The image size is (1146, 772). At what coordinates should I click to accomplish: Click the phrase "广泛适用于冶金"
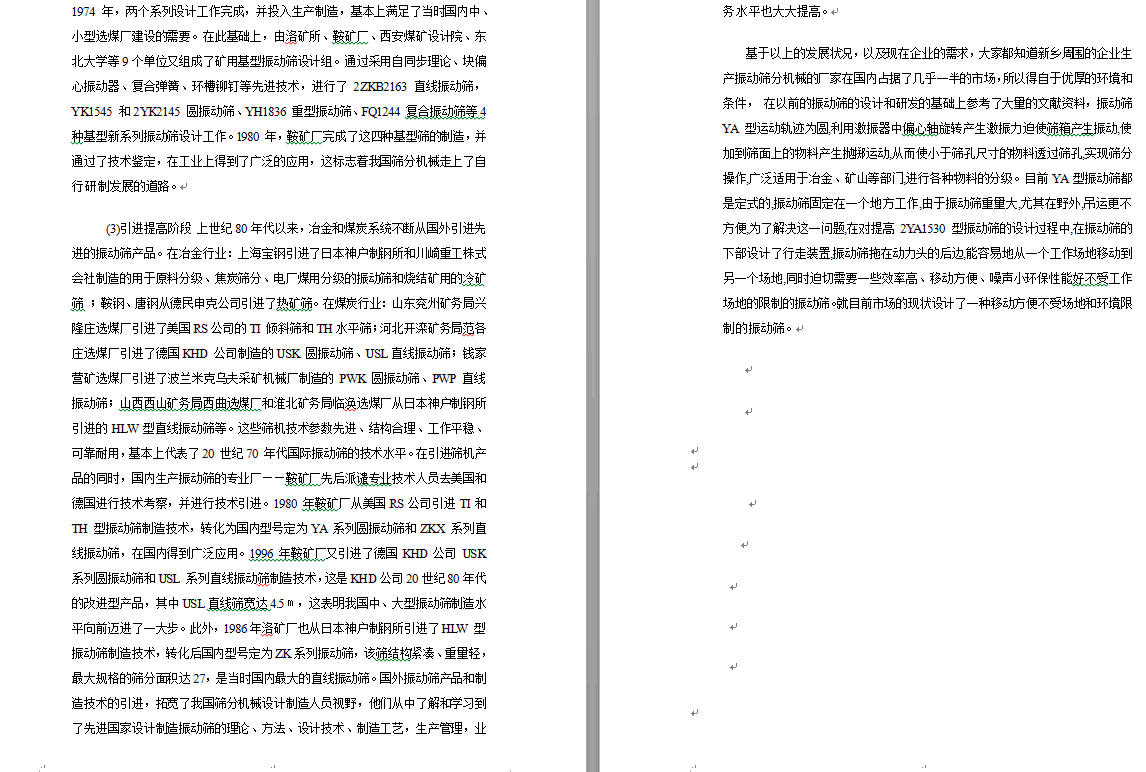pos(789,178)
